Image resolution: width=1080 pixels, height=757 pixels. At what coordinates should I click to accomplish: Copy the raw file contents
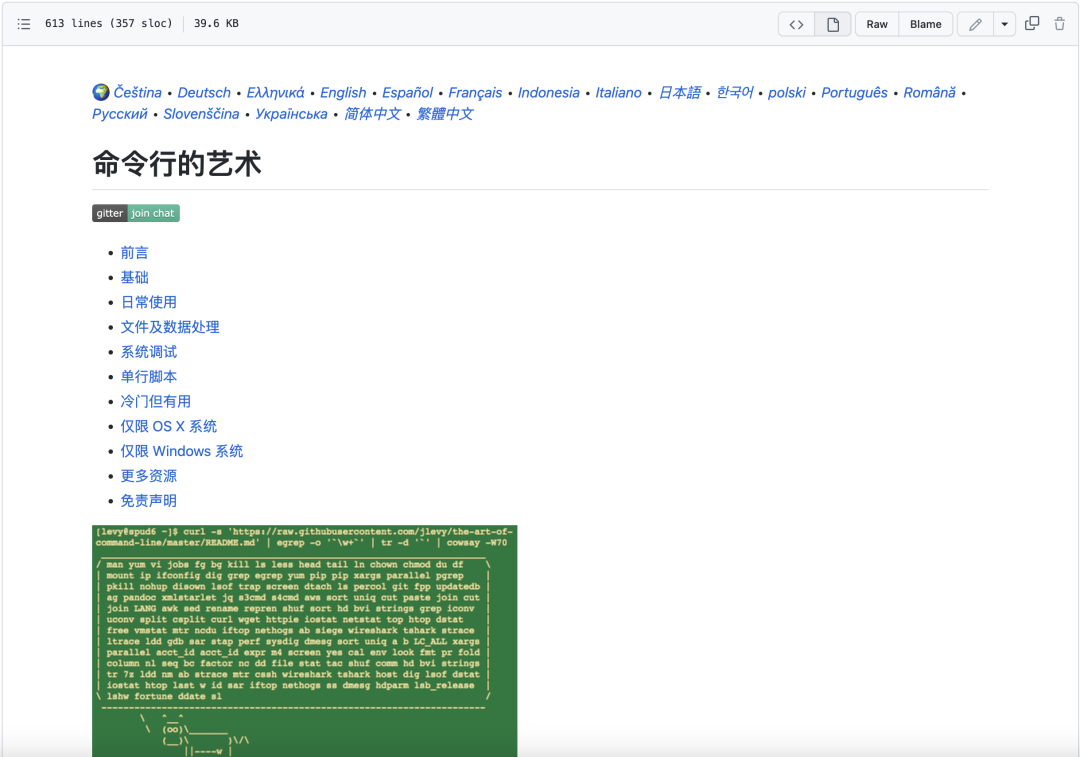point(1032,23)
